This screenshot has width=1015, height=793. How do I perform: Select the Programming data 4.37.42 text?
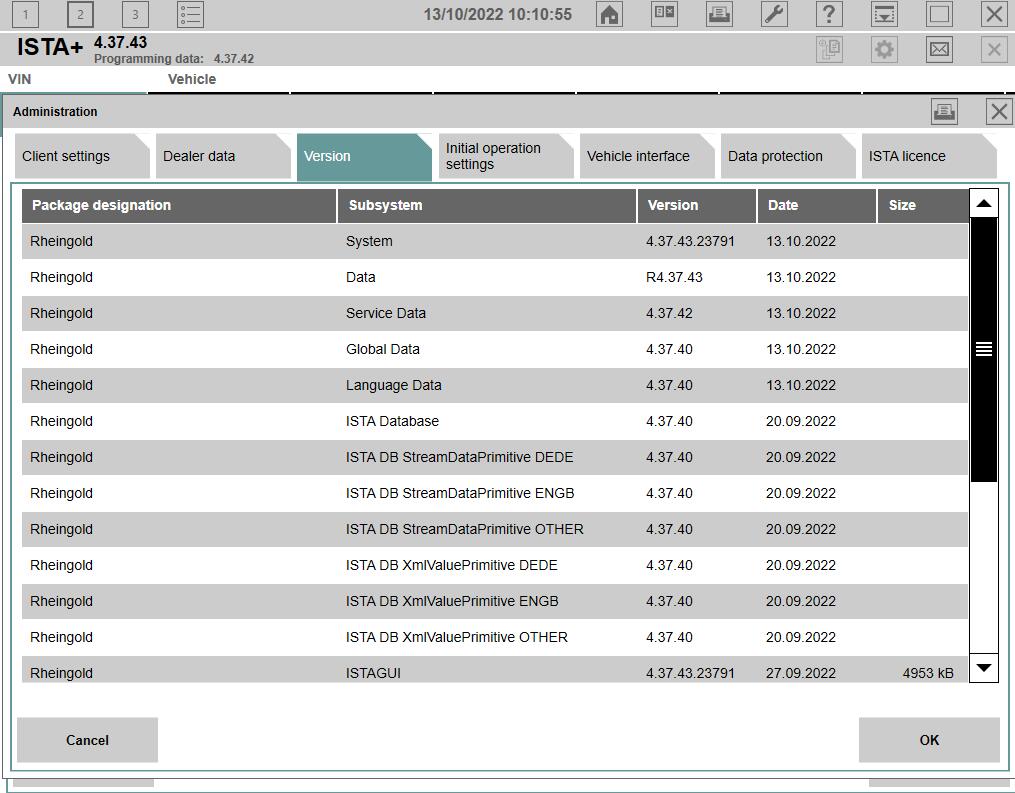click(174, 59)
